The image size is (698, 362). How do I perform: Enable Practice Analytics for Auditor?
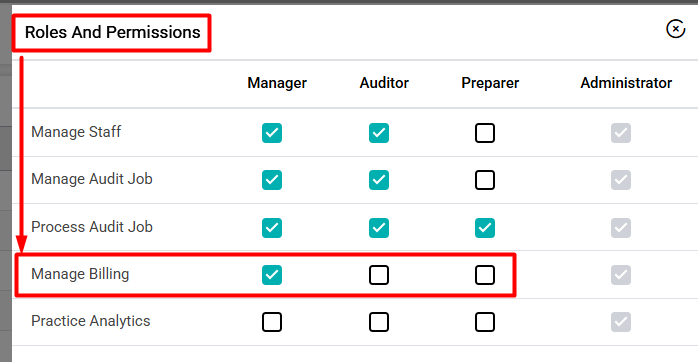[379, 322]
